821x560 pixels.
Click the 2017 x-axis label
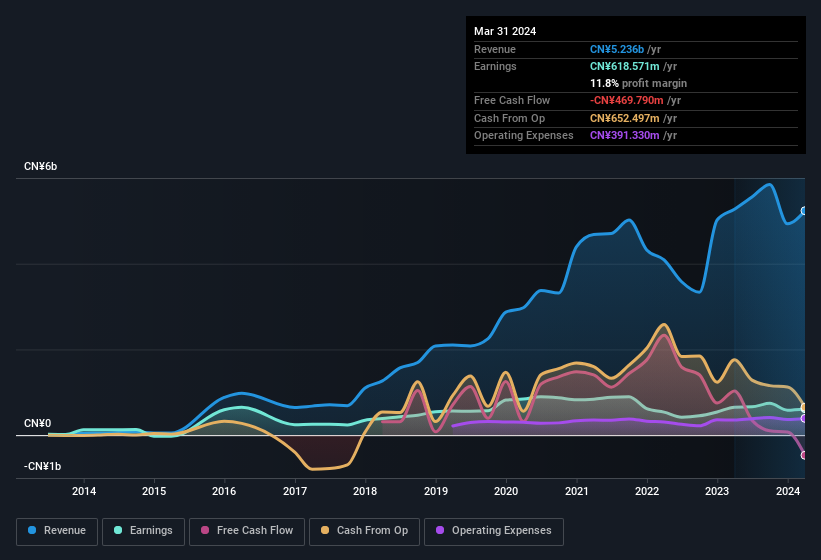tap(295, 491)
